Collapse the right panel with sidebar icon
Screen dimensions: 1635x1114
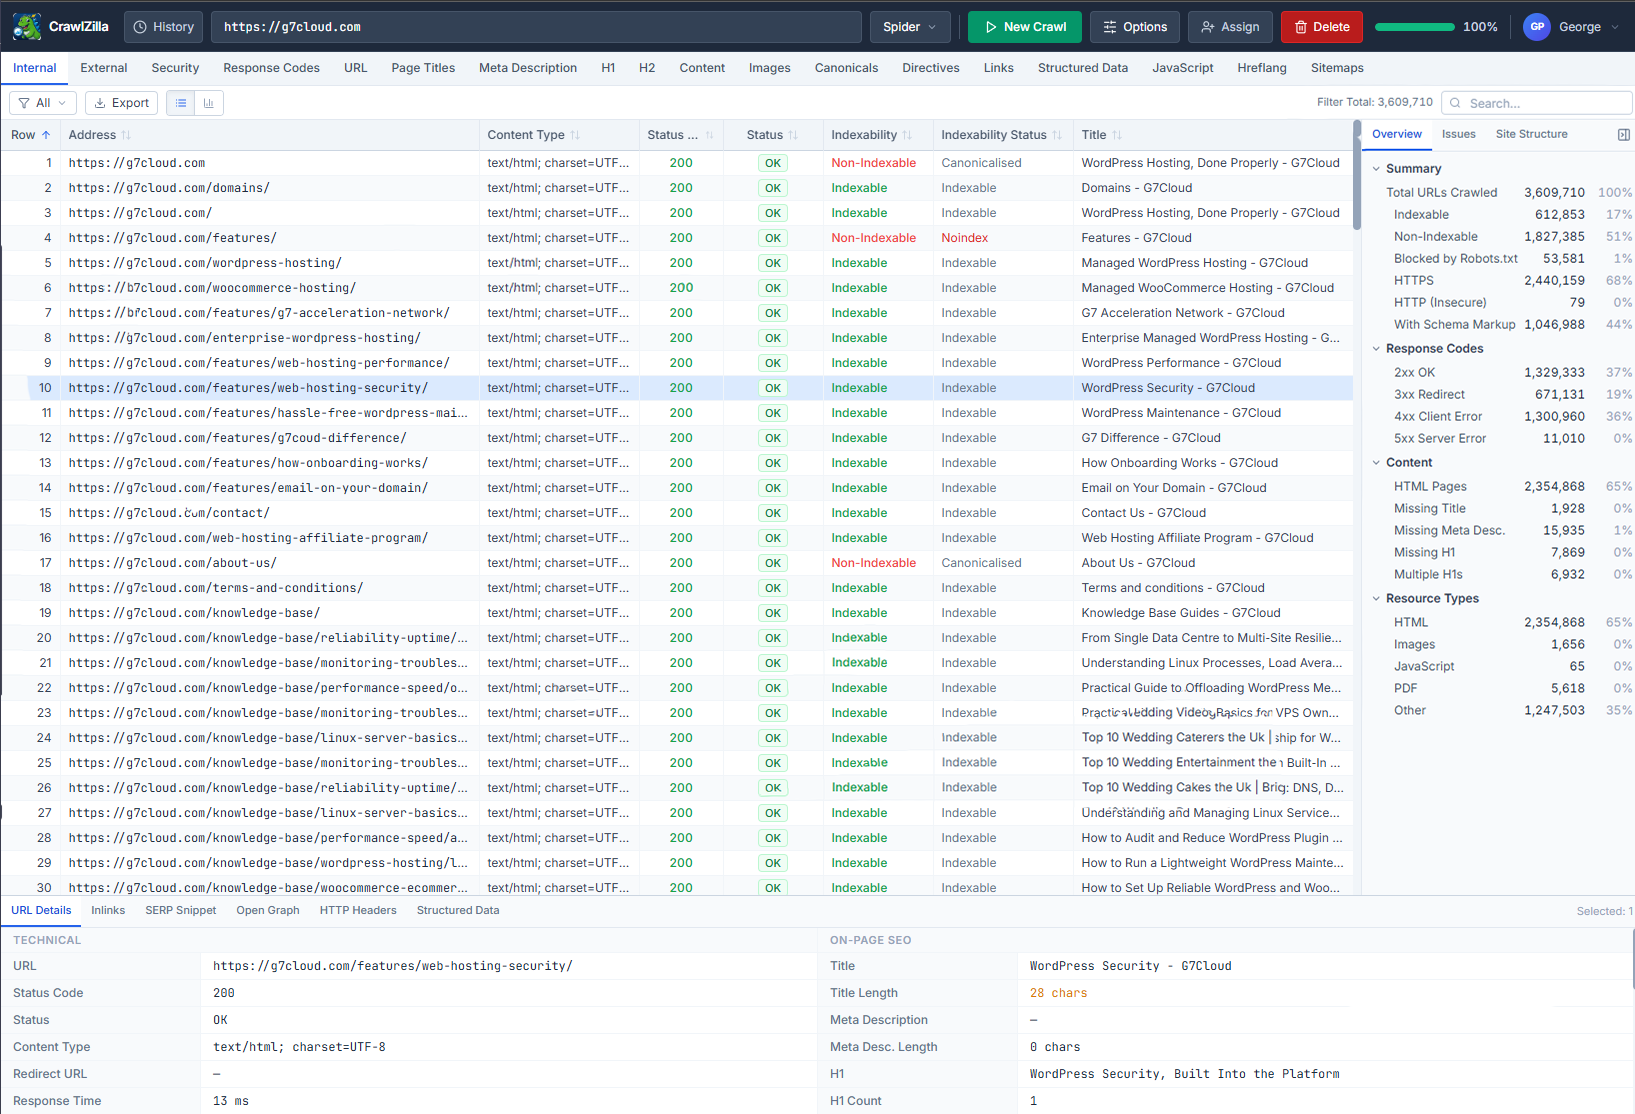click(x=1622, y=133)
